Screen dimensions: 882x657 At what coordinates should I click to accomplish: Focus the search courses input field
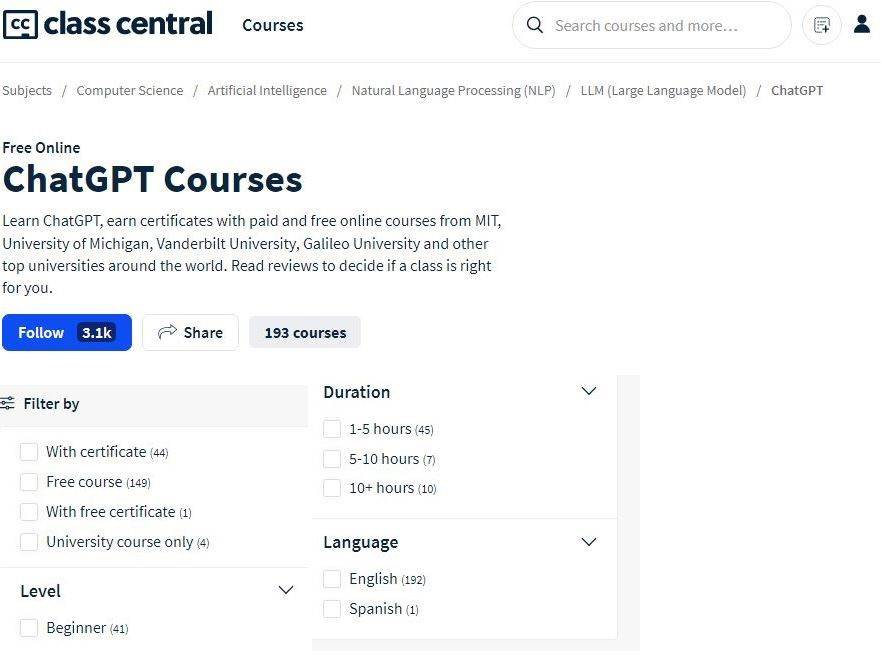[x=660, y=25]
